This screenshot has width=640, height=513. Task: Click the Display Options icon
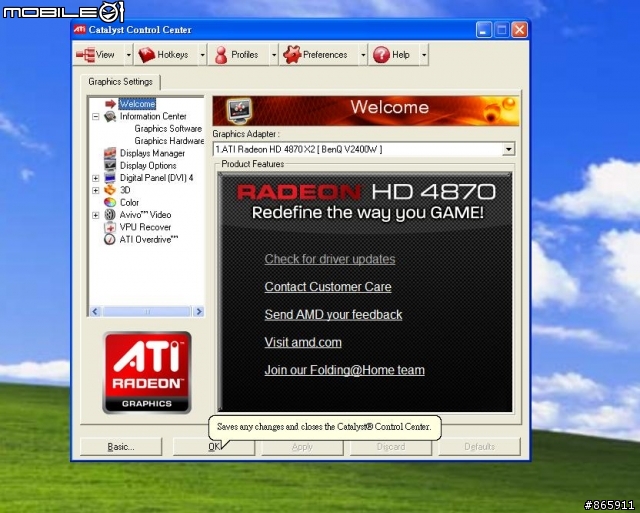point(109,165)
